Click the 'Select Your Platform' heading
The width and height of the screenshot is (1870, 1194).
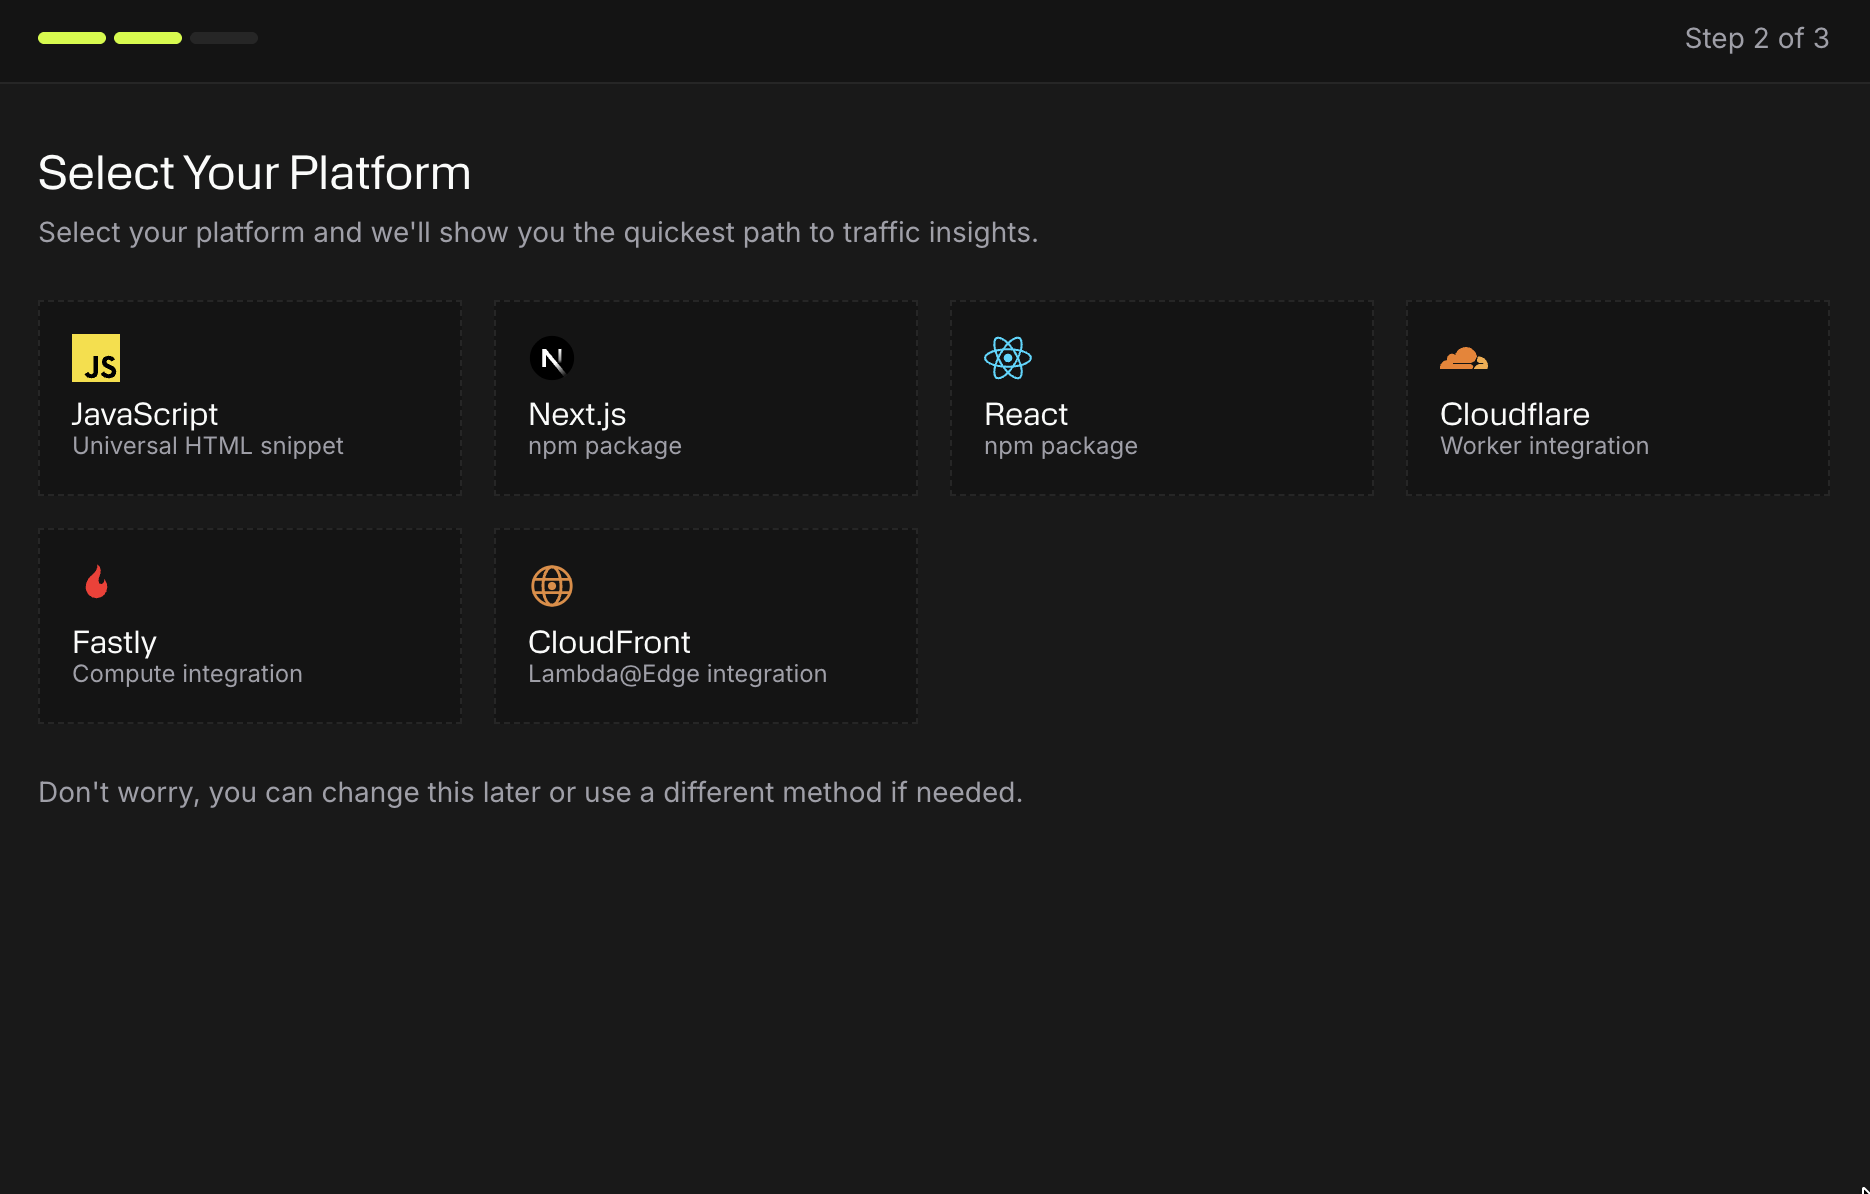pyautogui.click(x=254, y=173)
